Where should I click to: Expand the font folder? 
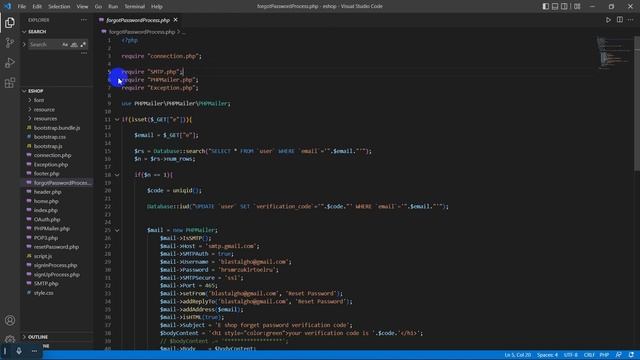(x=39, y=100)
